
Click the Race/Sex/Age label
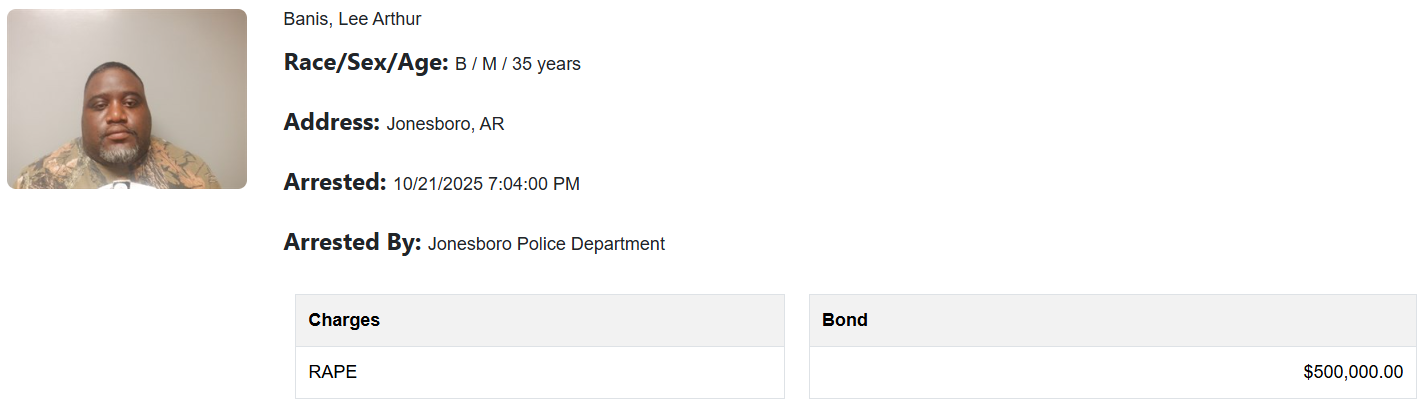[366, 63]
